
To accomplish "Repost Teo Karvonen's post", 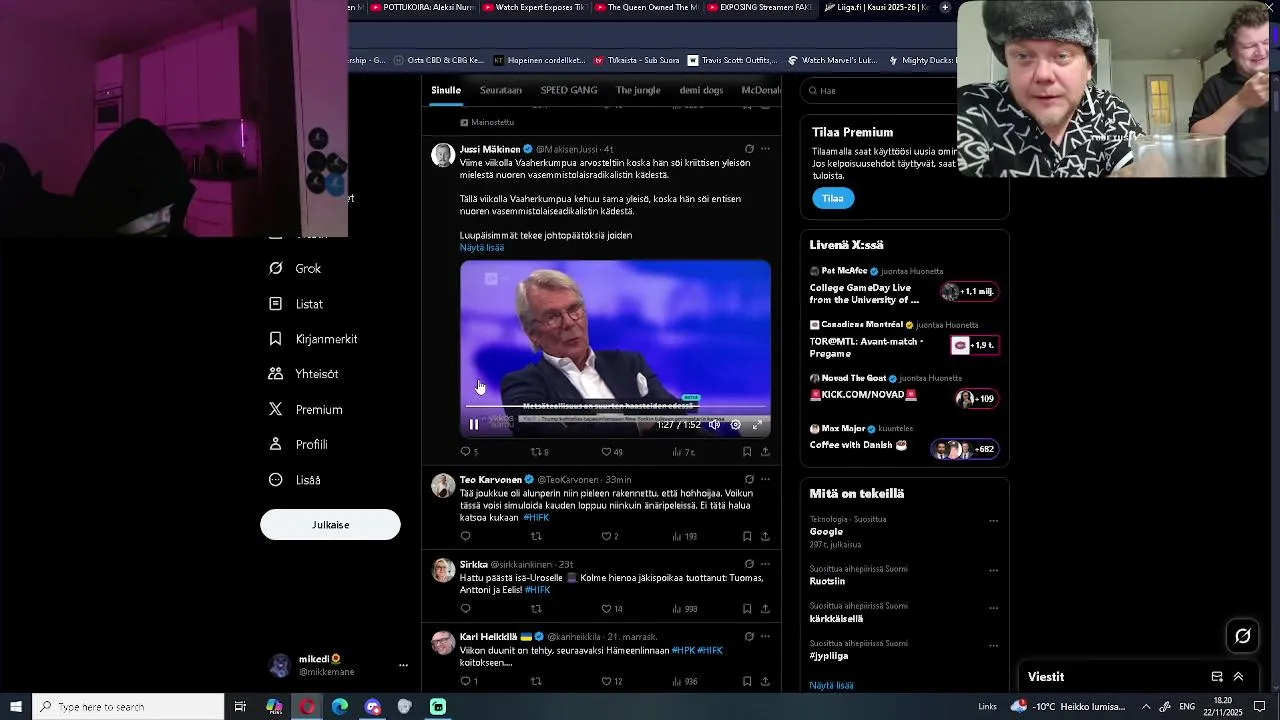I will (x=536, y=537).
